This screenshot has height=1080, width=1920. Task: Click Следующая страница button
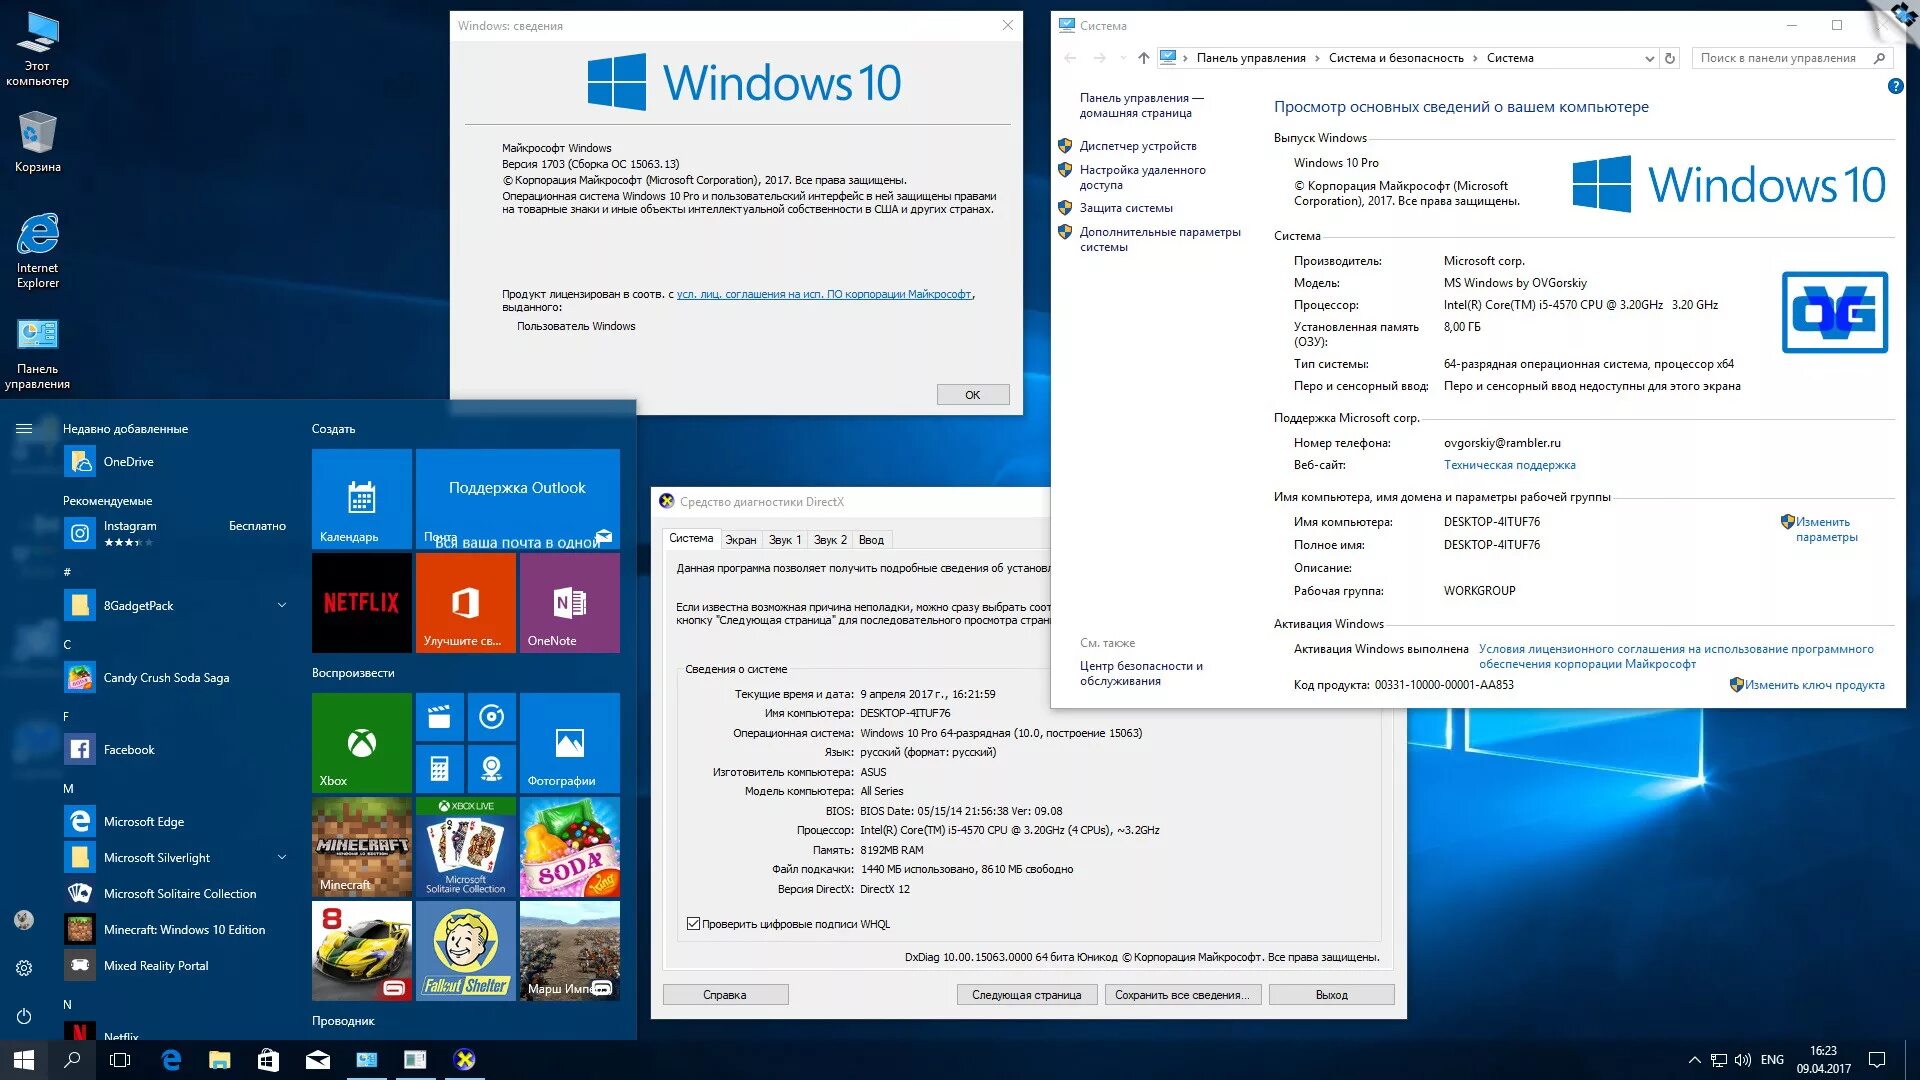click(x=1026, y=995)
